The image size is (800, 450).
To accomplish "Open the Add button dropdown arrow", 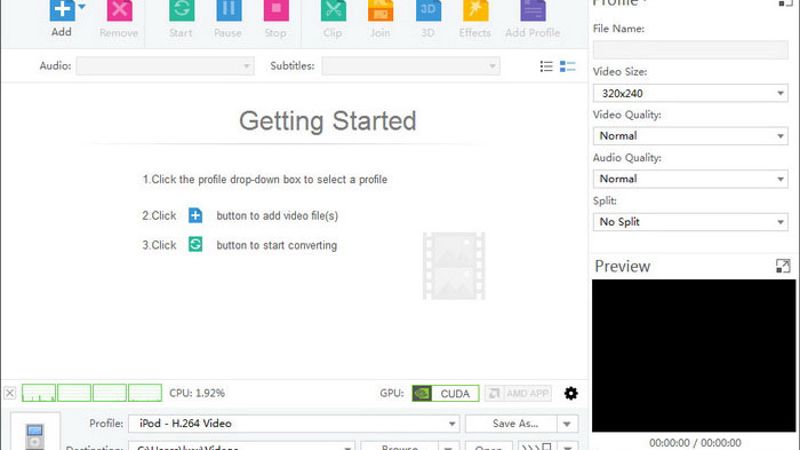I will (x=82, y=7).
